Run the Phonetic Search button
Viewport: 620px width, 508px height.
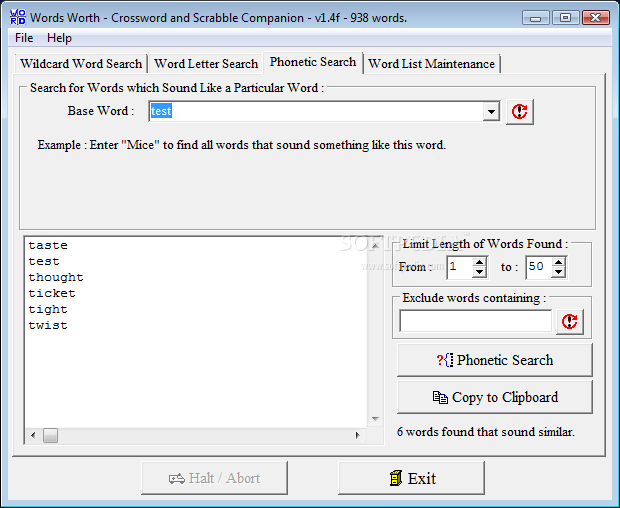point(495,360)
